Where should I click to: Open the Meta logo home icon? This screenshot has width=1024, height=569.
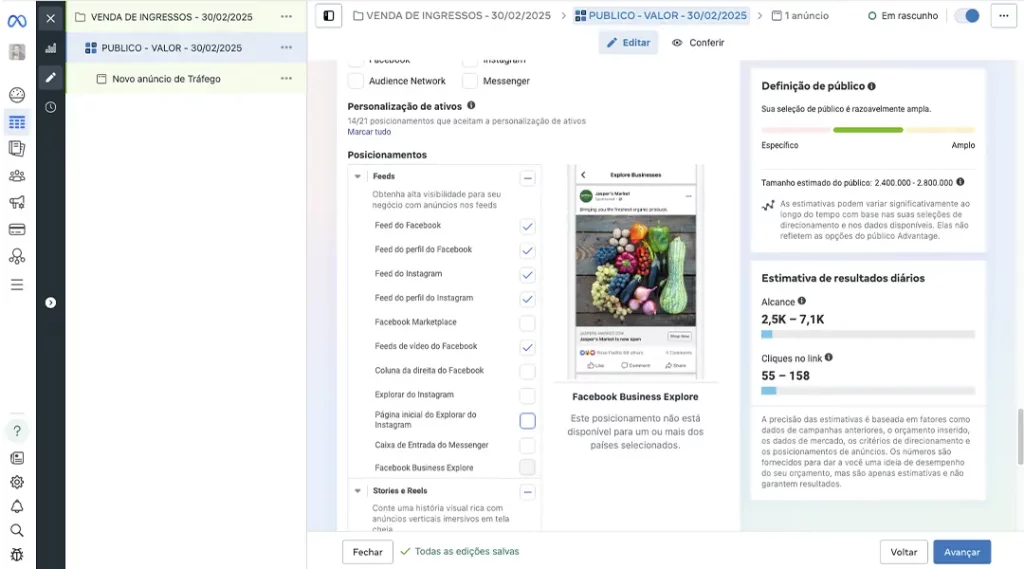(17, 20)
